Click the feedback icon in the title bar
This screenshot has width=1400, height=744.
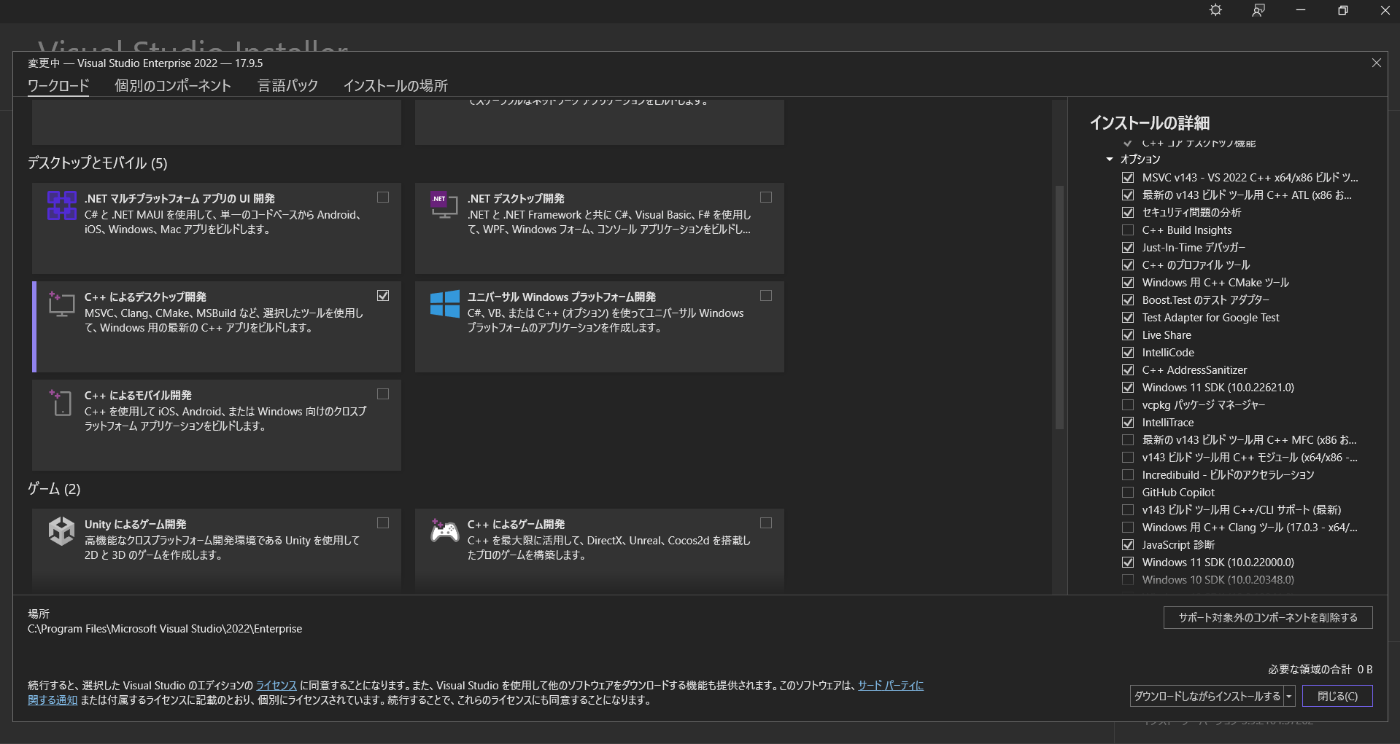coord(1258,10)
